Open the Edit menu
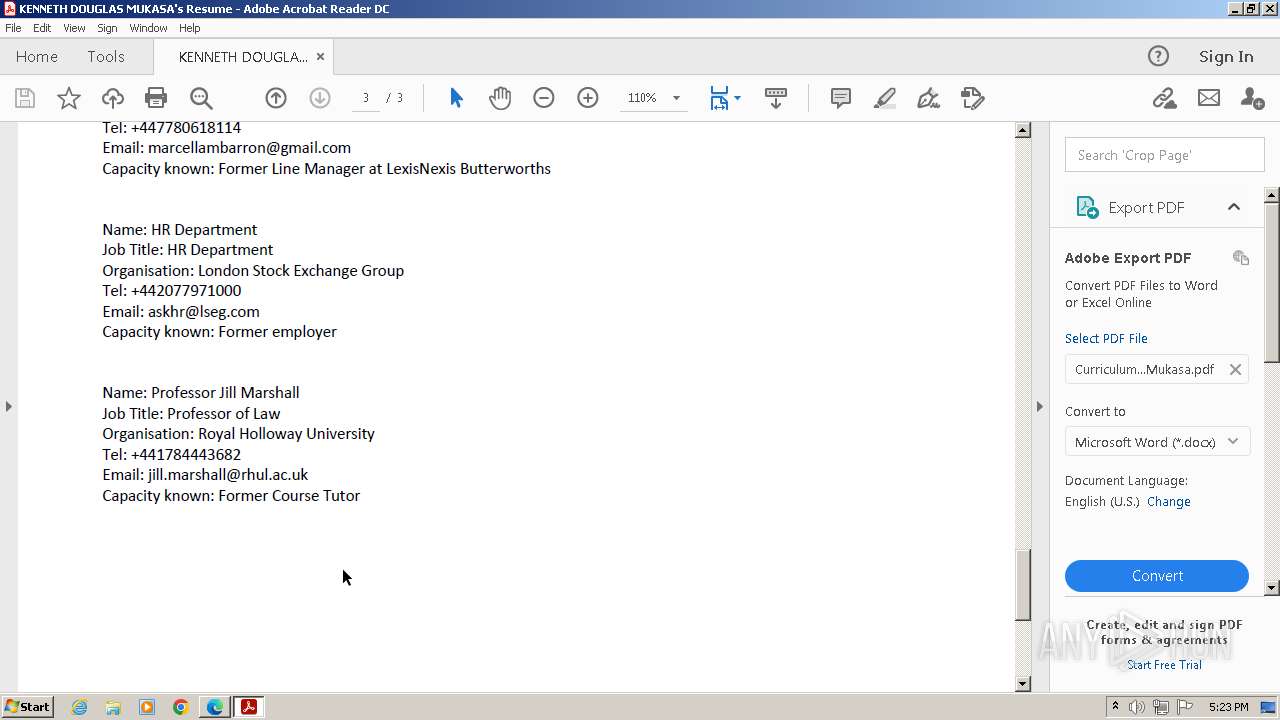 42,28
